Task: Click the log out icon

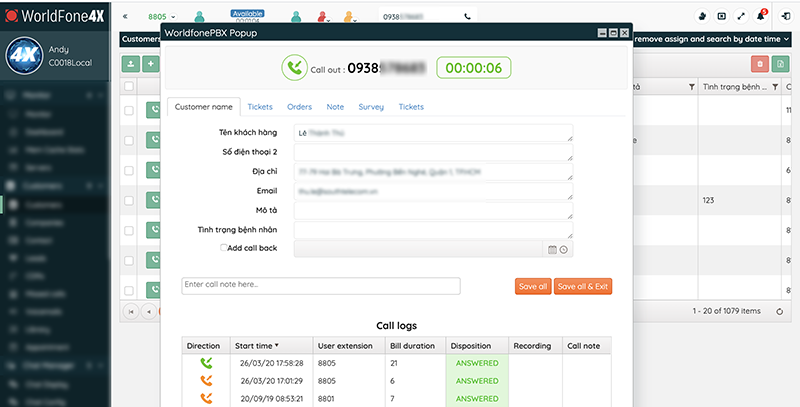Action: (x=786, y=16)
